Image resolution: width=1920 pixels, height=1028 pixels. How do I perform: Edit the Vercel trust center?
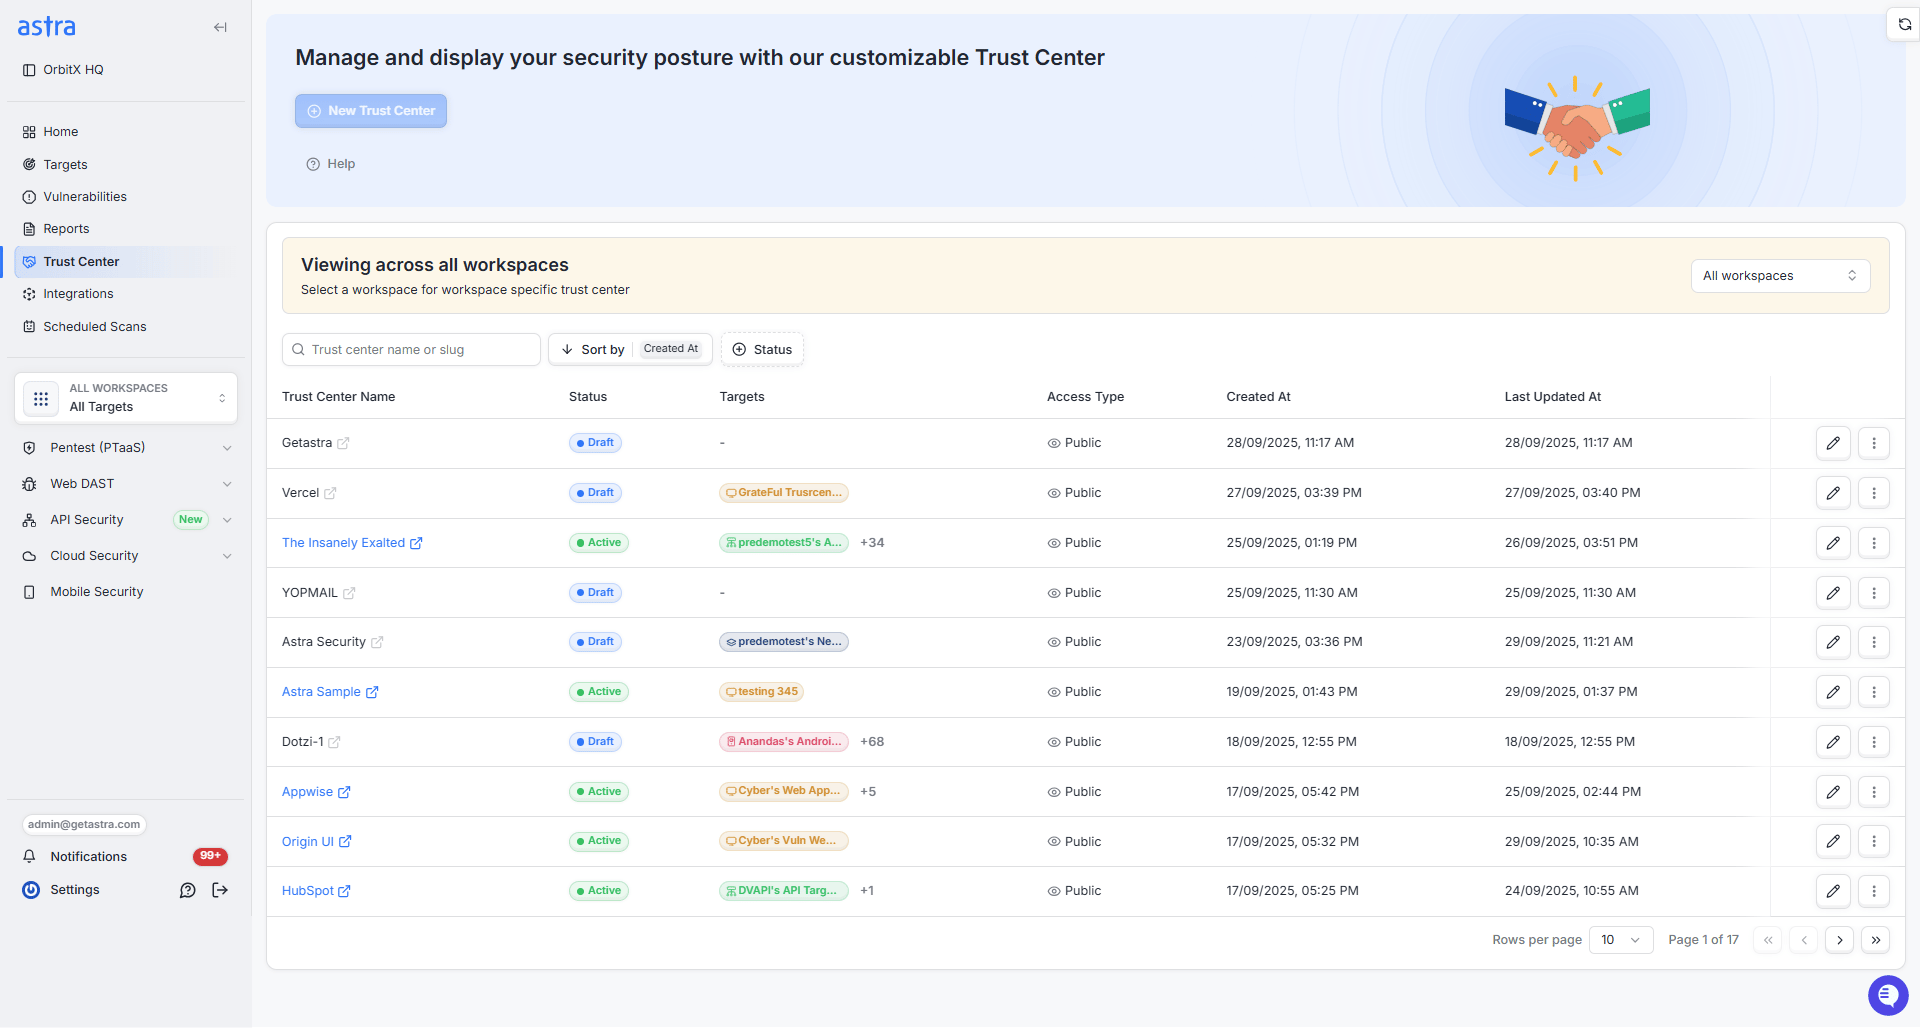1833,493
